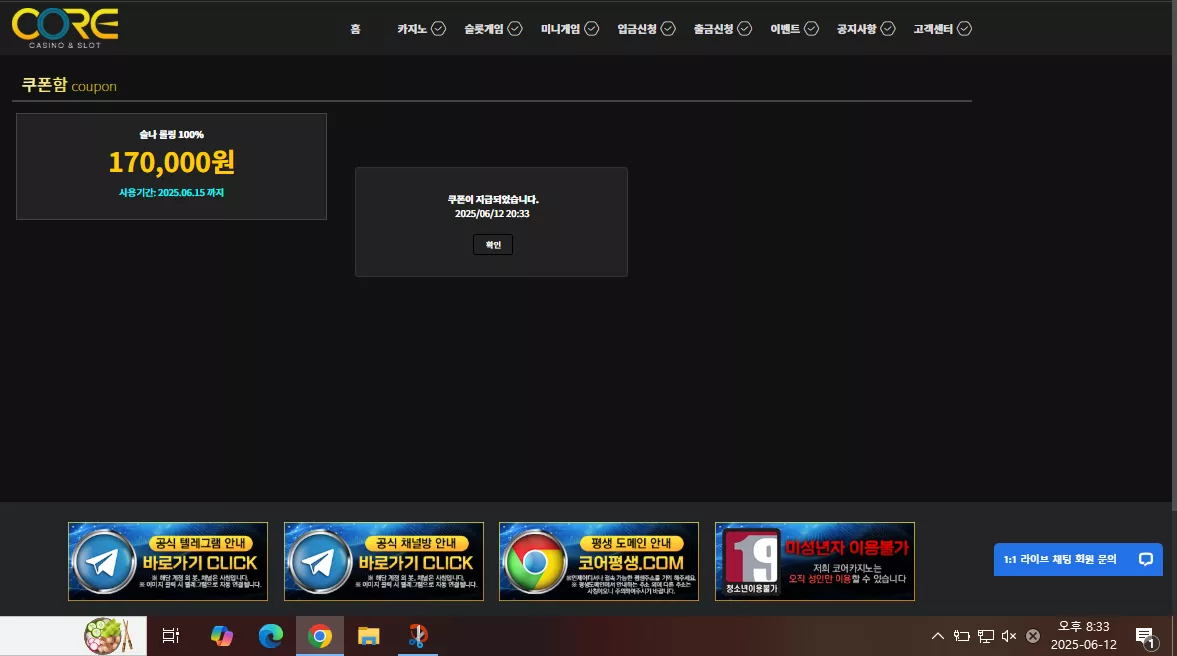Confirm the coupon dialog with 확인 button

(493, 245)
